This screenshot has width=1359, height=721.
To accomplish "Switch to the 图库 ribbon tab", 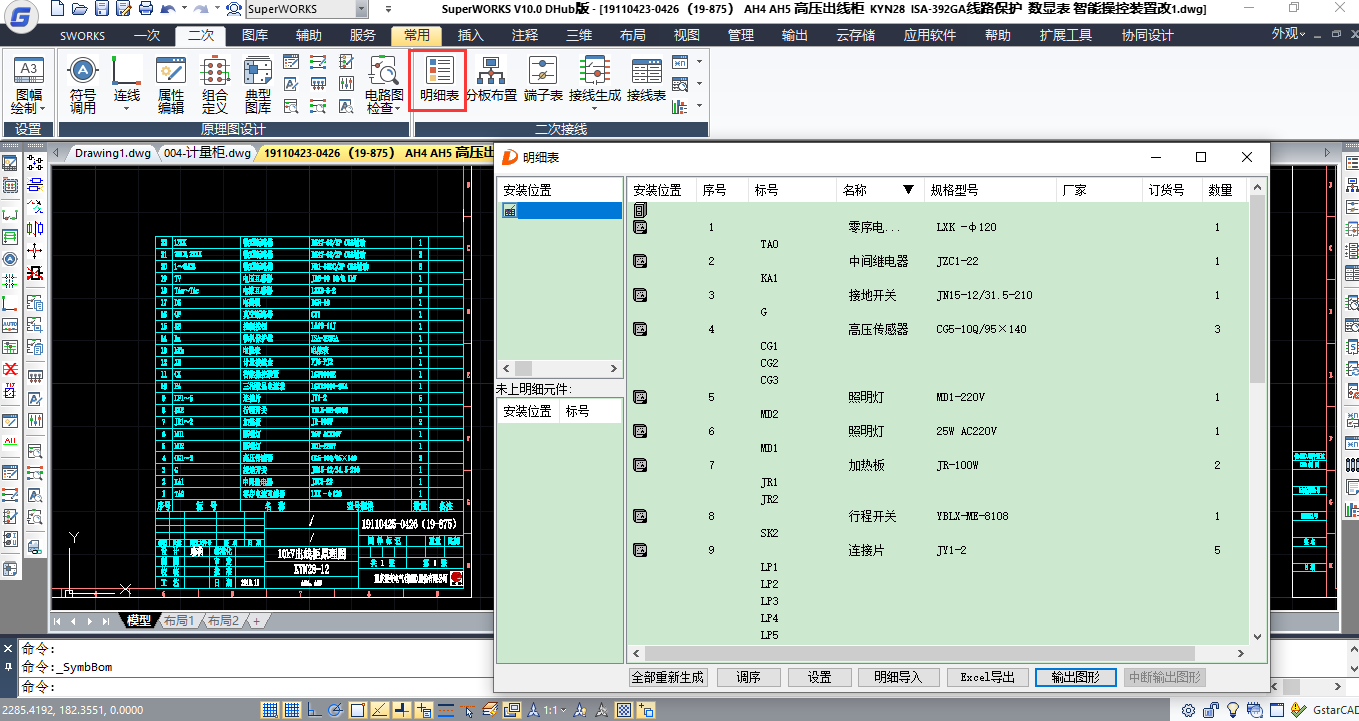I will 255,35.
